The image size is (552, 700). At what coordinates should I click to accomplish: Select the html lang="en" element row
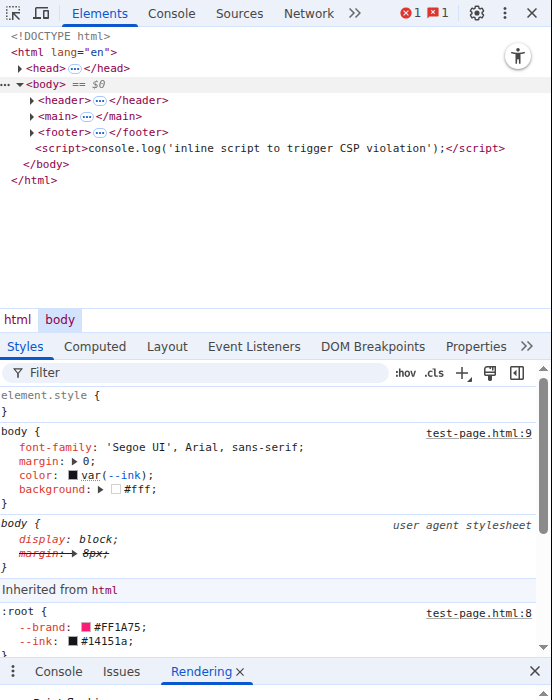point(64,52)
